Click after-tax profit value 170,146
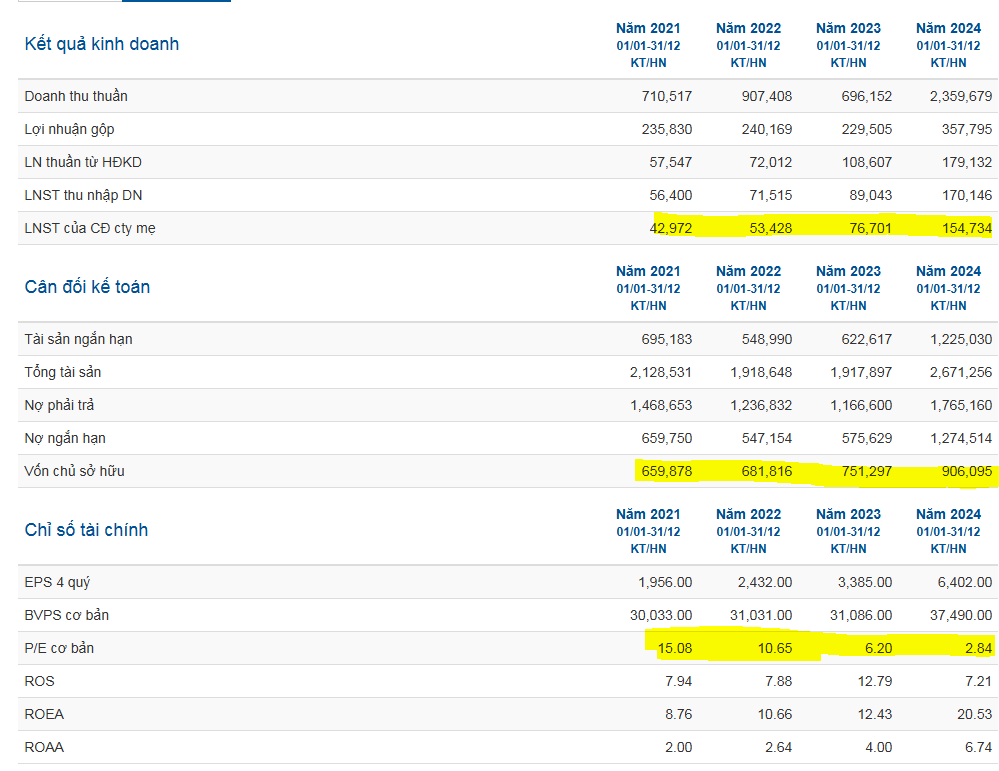Viewport: 999px width, 771px height. (967, 196)
